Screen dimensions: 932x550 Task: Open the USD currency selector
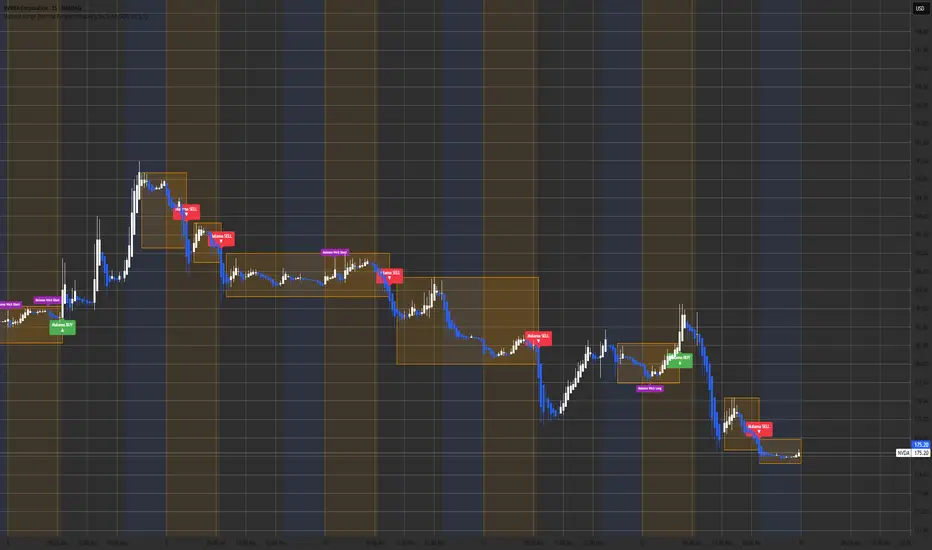click(x=920, y=8)
